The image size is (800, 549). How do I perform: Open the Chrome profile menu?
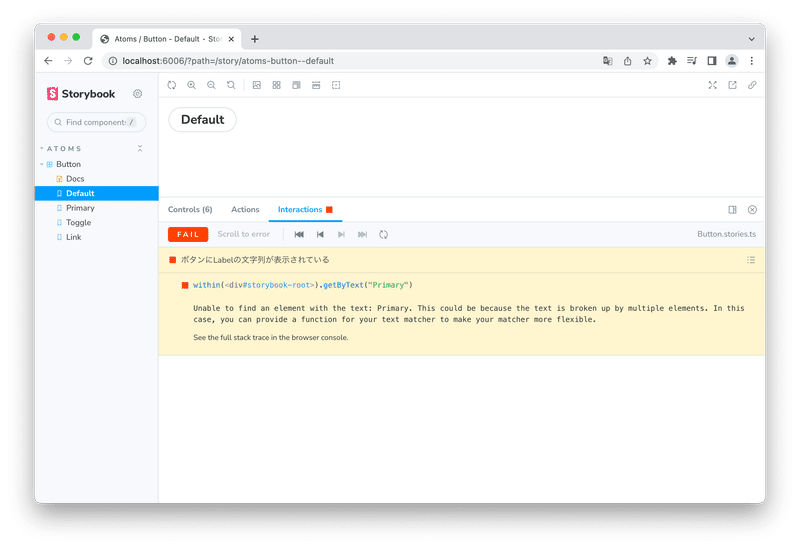(732, 61)
